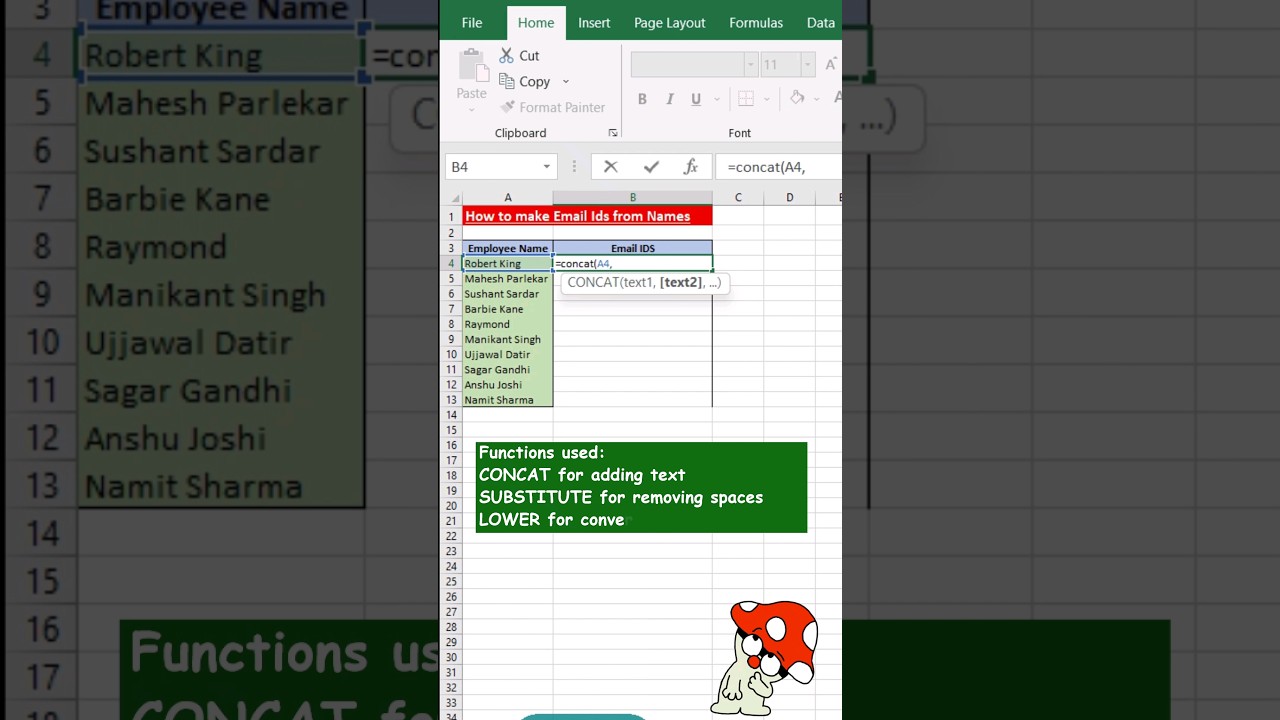Click the cell containing Mahesh Parlekar

pyautogui.click(x=508, y=279)
